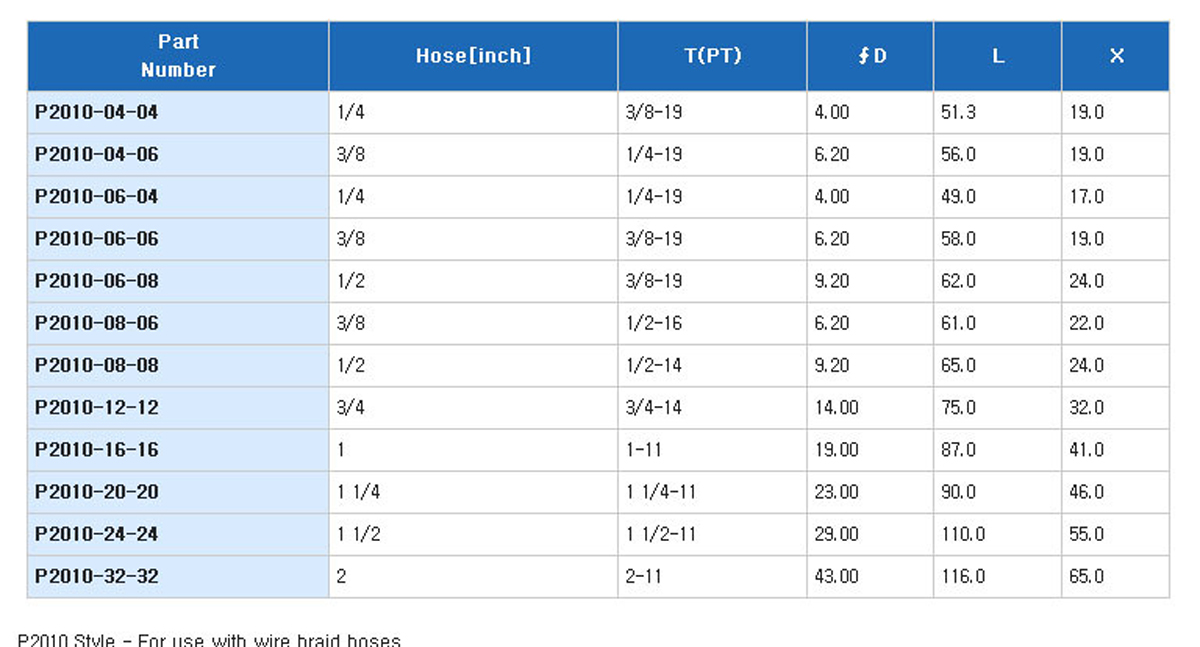Click the Hose[inch] column header
This screenshot has height=647, width=1200.
473,56
